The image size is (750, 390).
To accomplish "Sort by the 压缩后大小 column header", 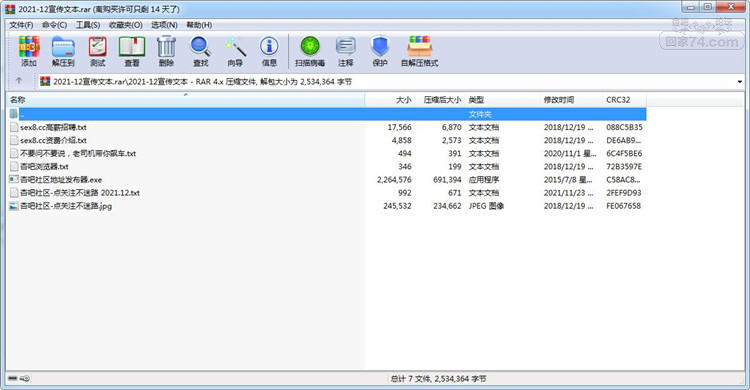I will (x=439, y=100).
